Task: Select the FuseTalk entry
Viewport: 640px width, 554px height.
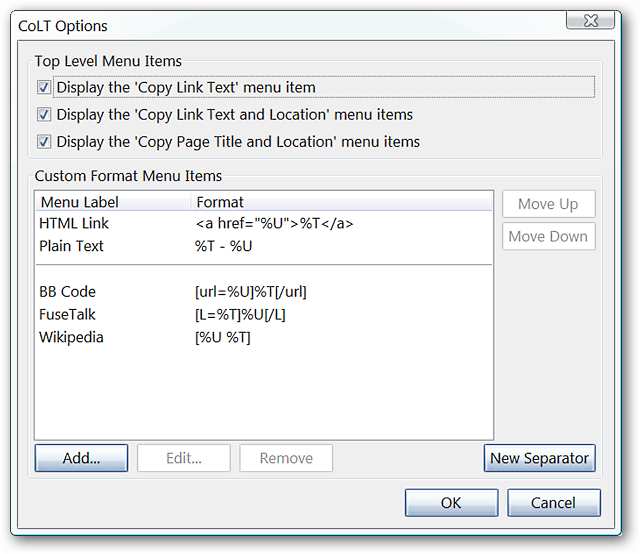Action: pos(264,315)
